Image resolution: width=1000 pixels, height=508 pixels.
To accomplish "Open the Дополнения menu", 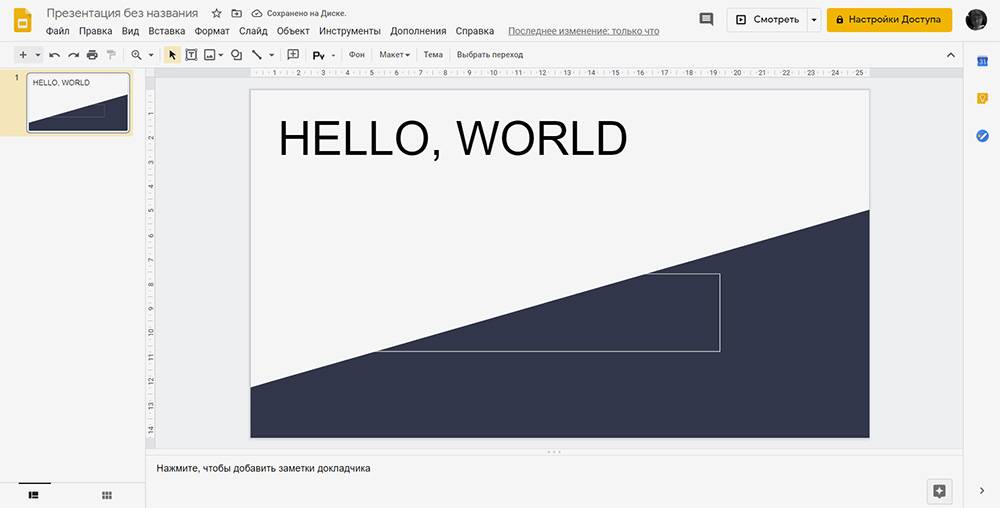I will pyautogui.click(x=418, y=31).
